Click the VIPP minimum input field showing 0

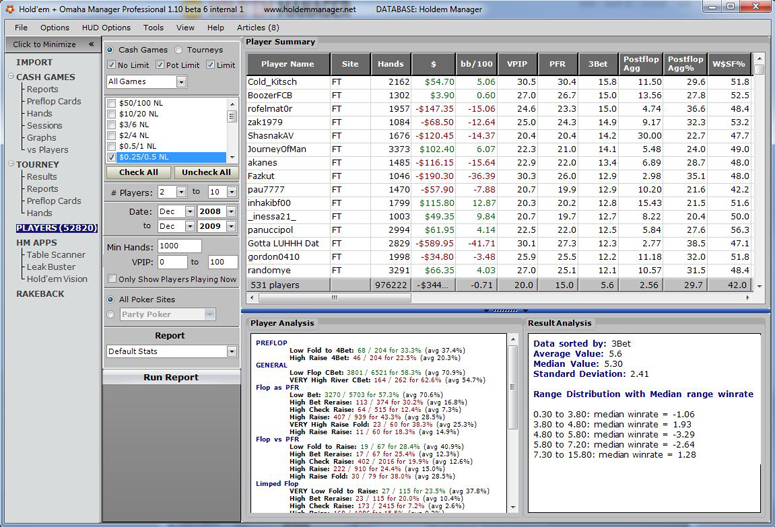pyautogui.click(x=172, y=262)
